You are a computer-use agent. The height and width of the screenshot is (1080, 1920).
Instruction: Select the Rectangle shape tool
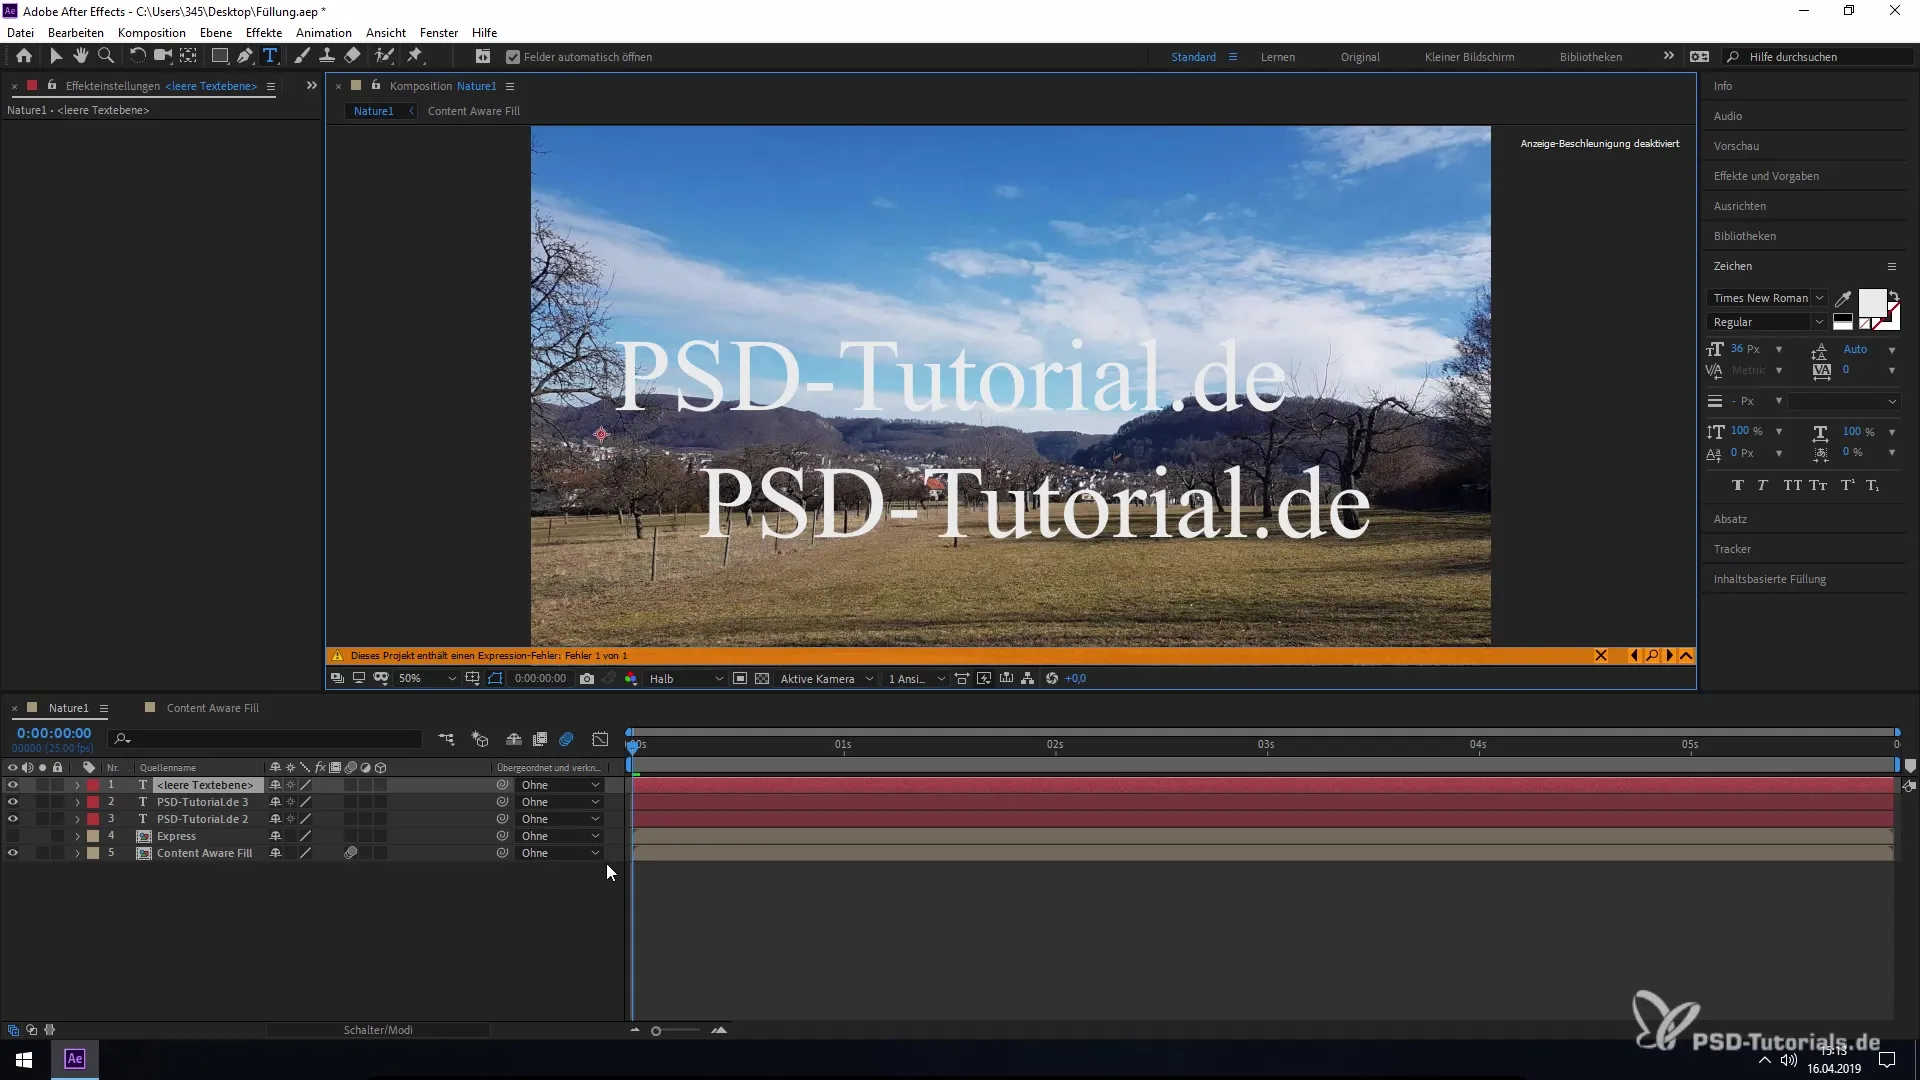tap(220, 57)
